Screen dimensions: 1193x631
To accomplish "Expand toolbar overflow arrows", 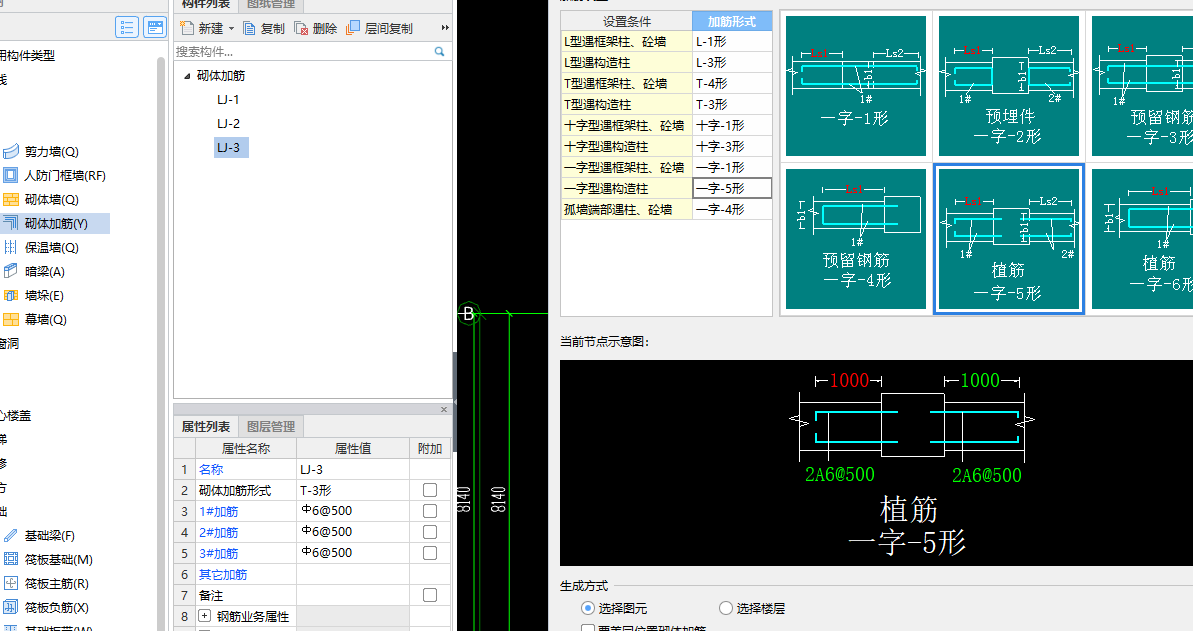I will pos(445,28).
